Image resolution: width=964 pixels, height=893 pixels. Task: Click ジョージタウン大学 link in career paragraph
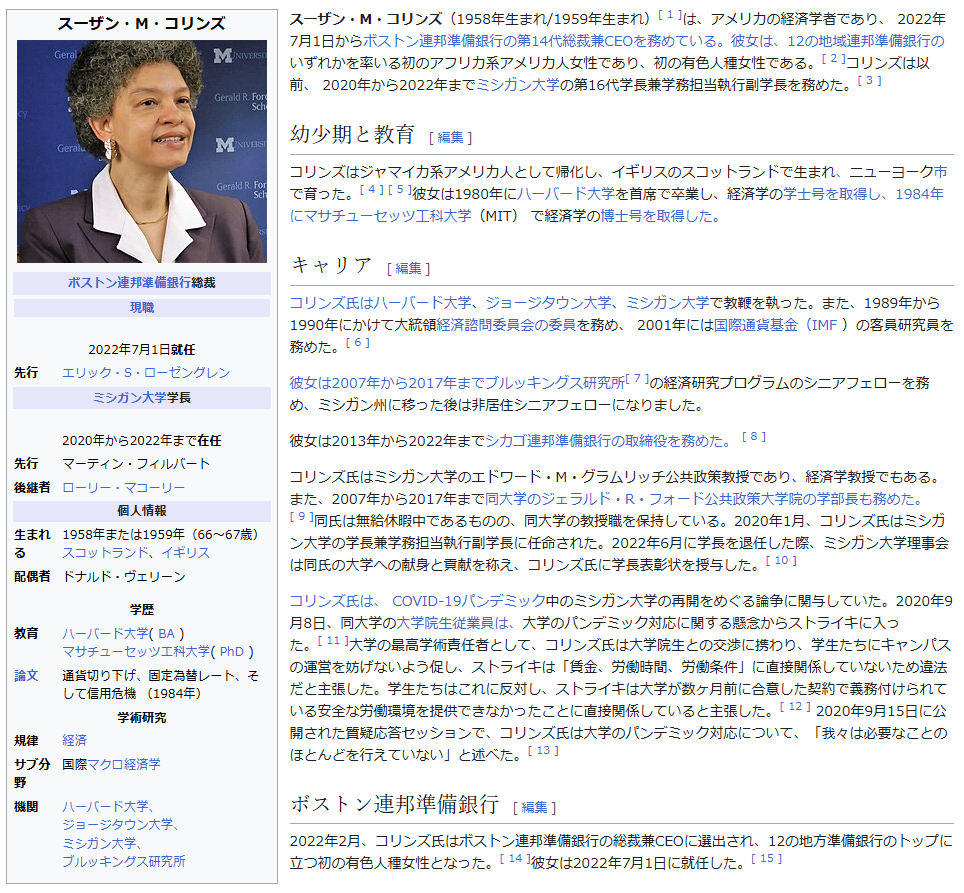(548, 303)
